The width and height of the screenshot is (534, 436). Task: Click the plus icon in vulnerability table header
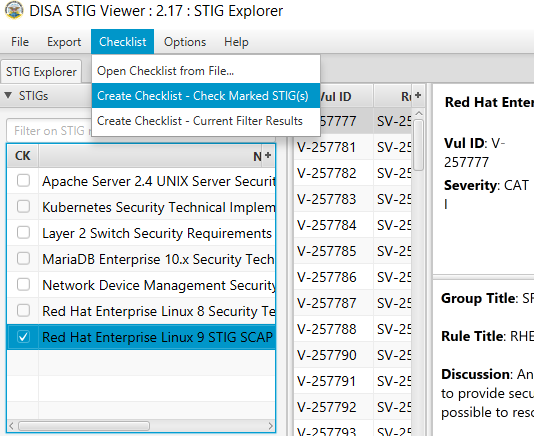pos(418,96)
